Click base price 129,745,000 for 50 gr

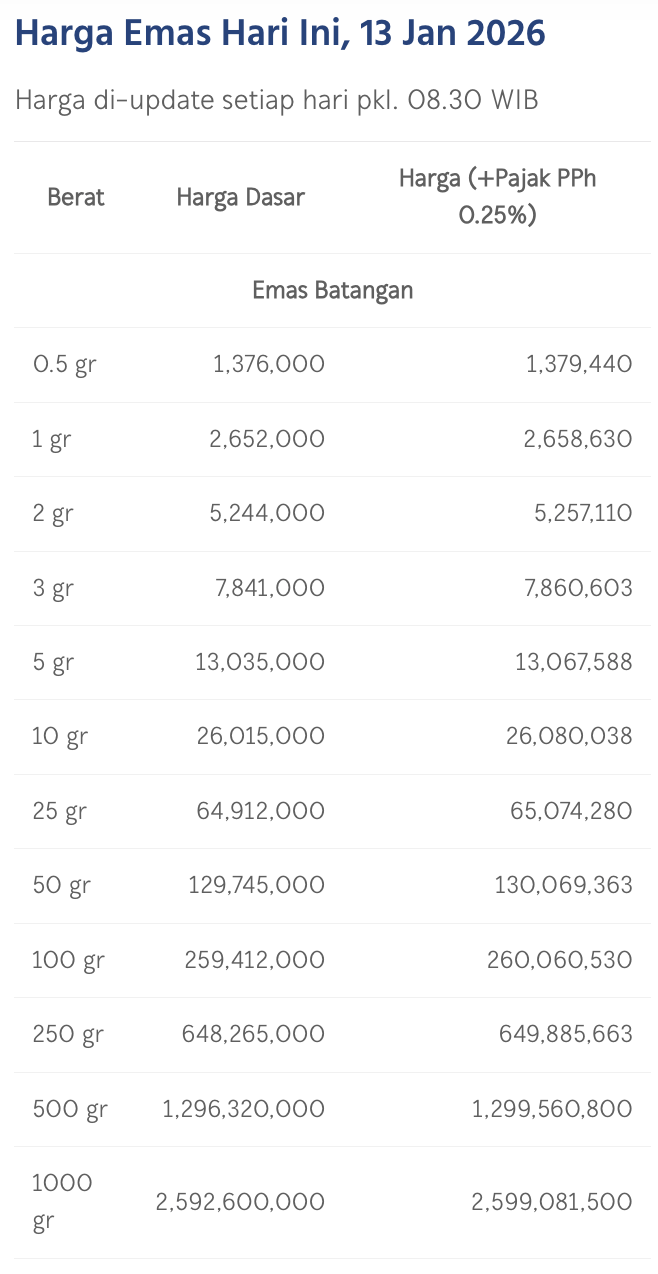tap(256, 885)
